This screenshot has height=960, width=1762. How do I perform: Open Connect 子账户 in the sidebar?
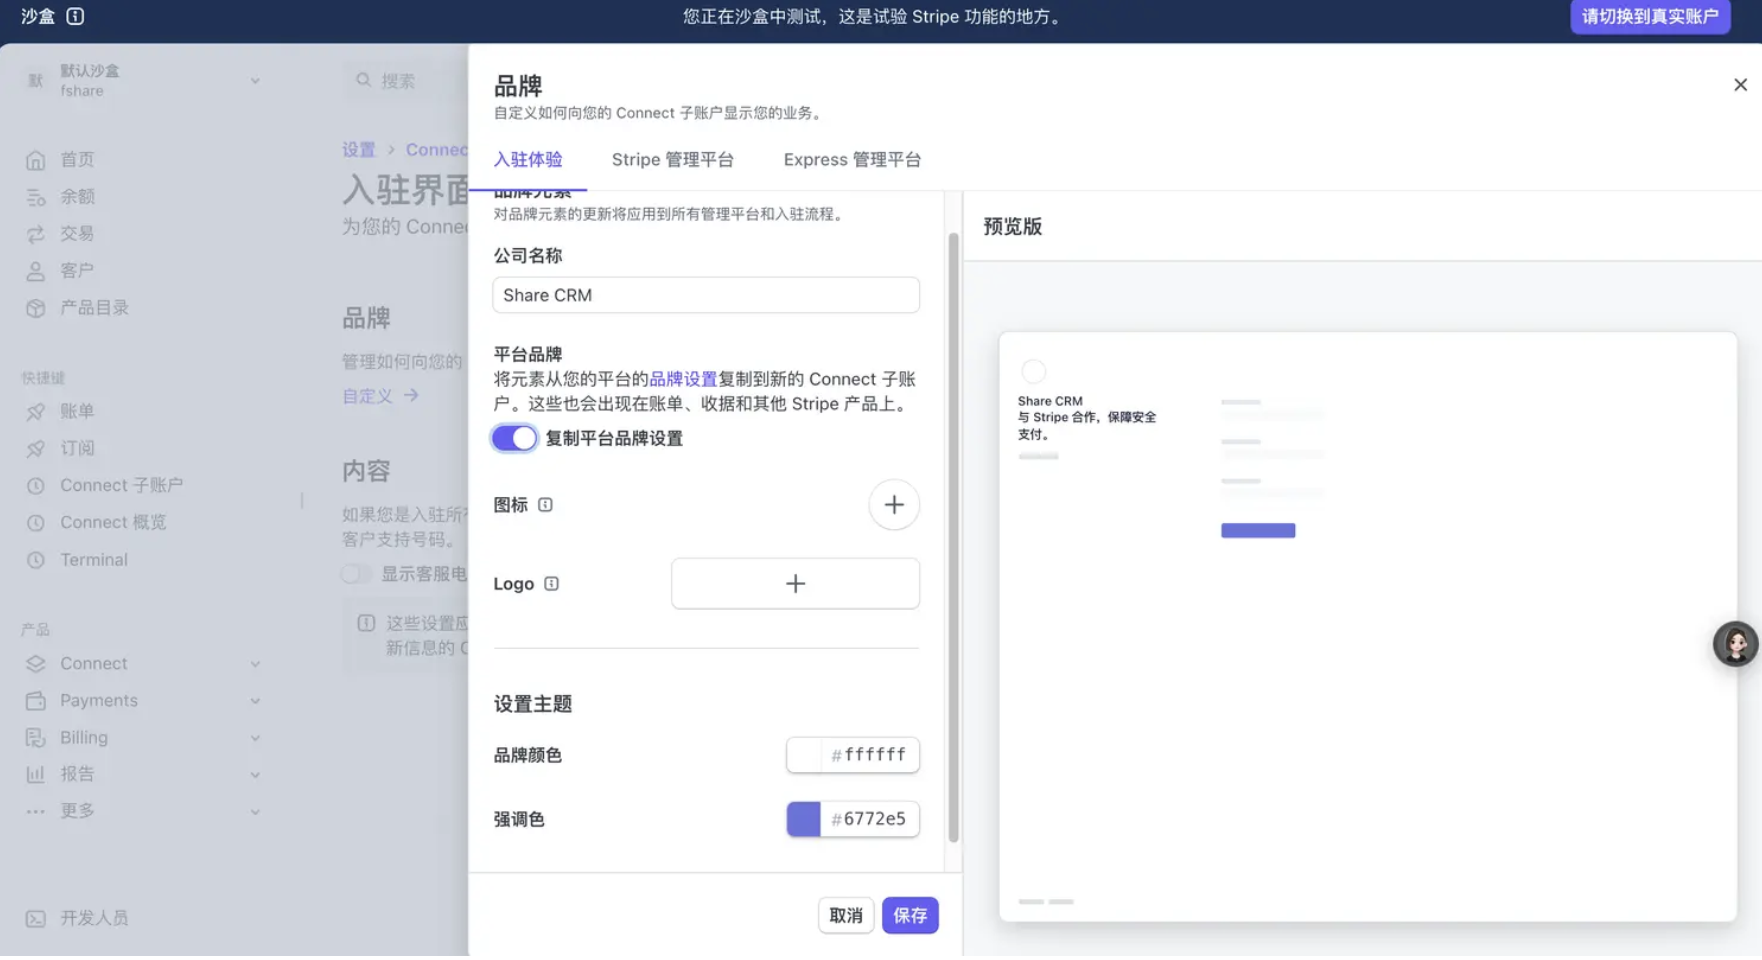121,486
